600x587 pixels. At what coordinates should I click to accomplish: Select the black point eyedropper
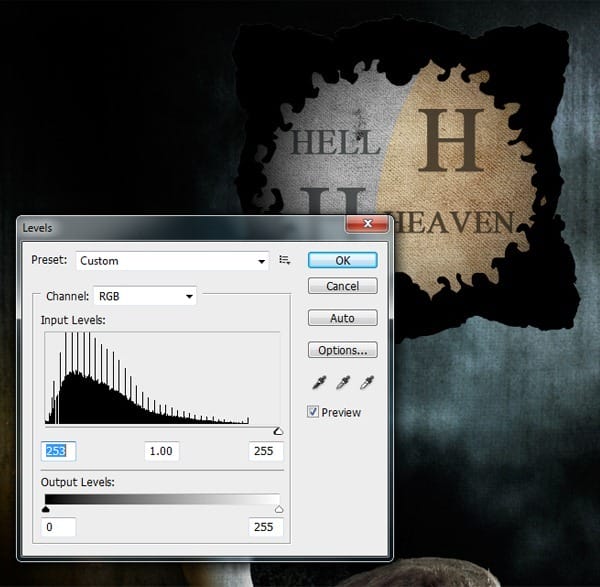click(319, 382)
